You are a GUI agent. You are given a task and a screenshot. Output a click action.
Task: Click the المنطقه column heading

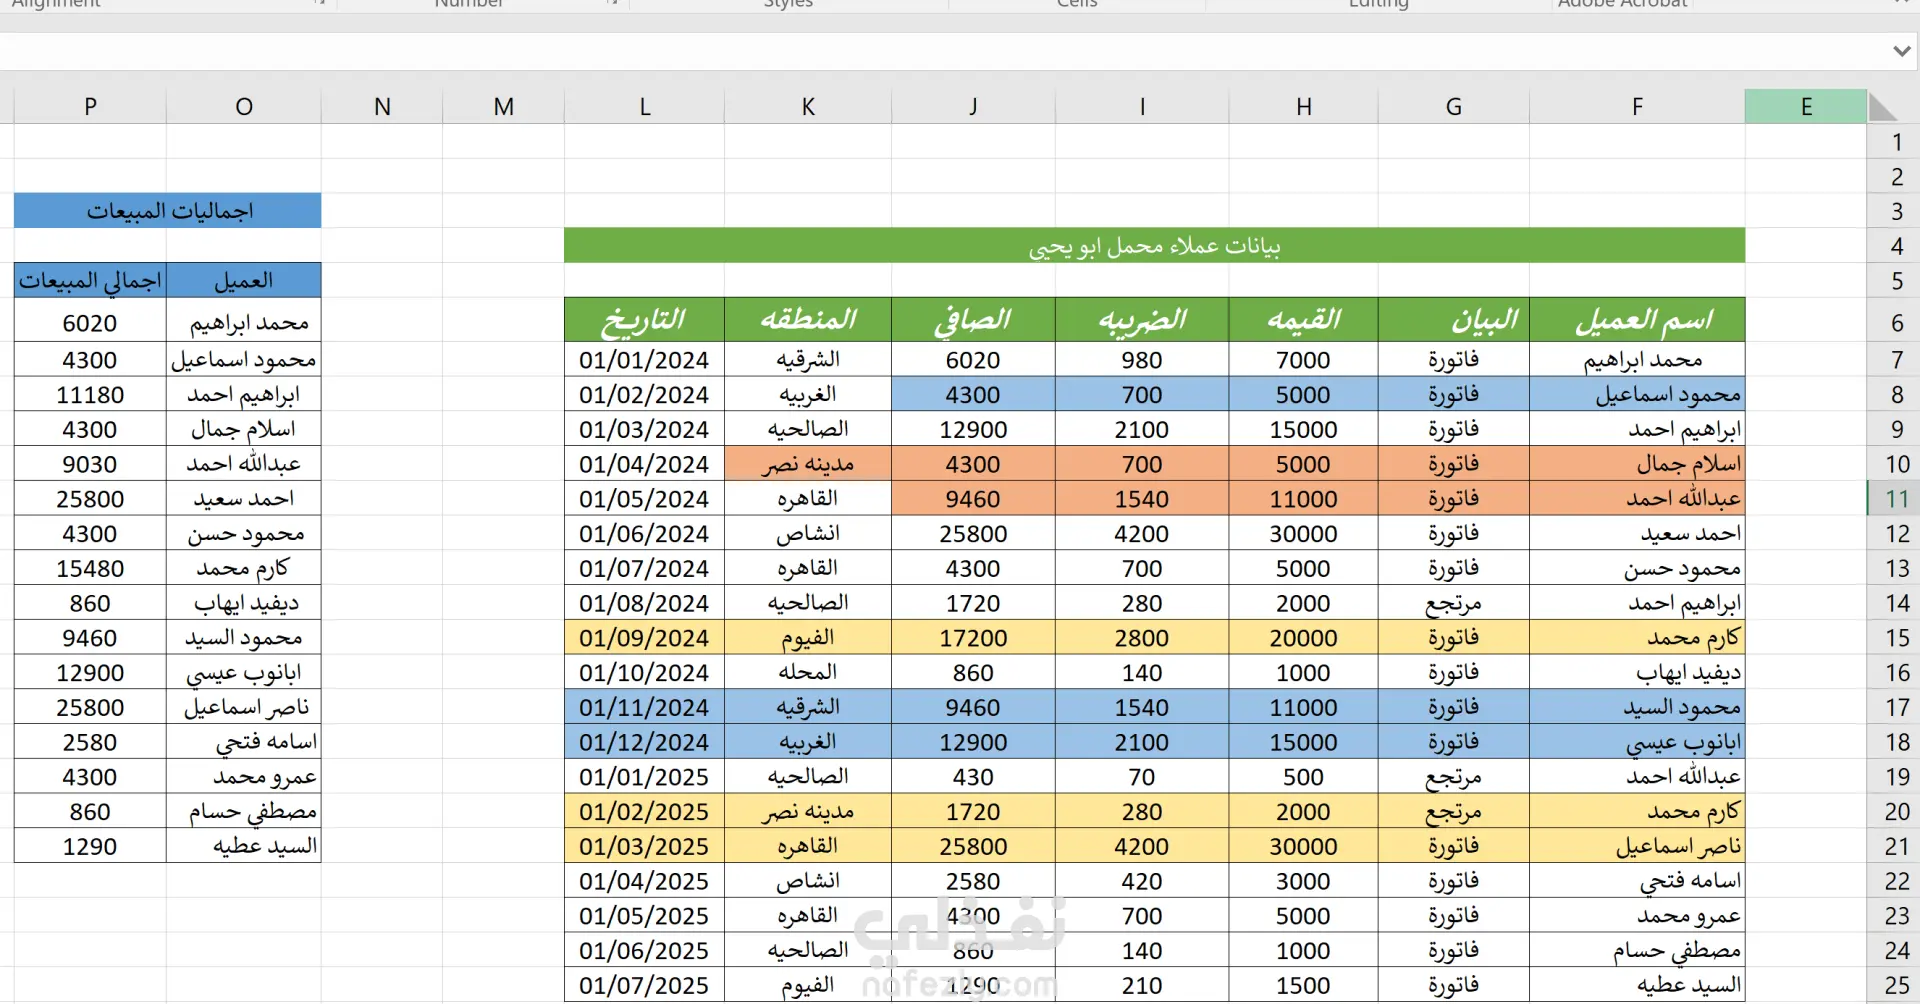click(x=808, y=320)
